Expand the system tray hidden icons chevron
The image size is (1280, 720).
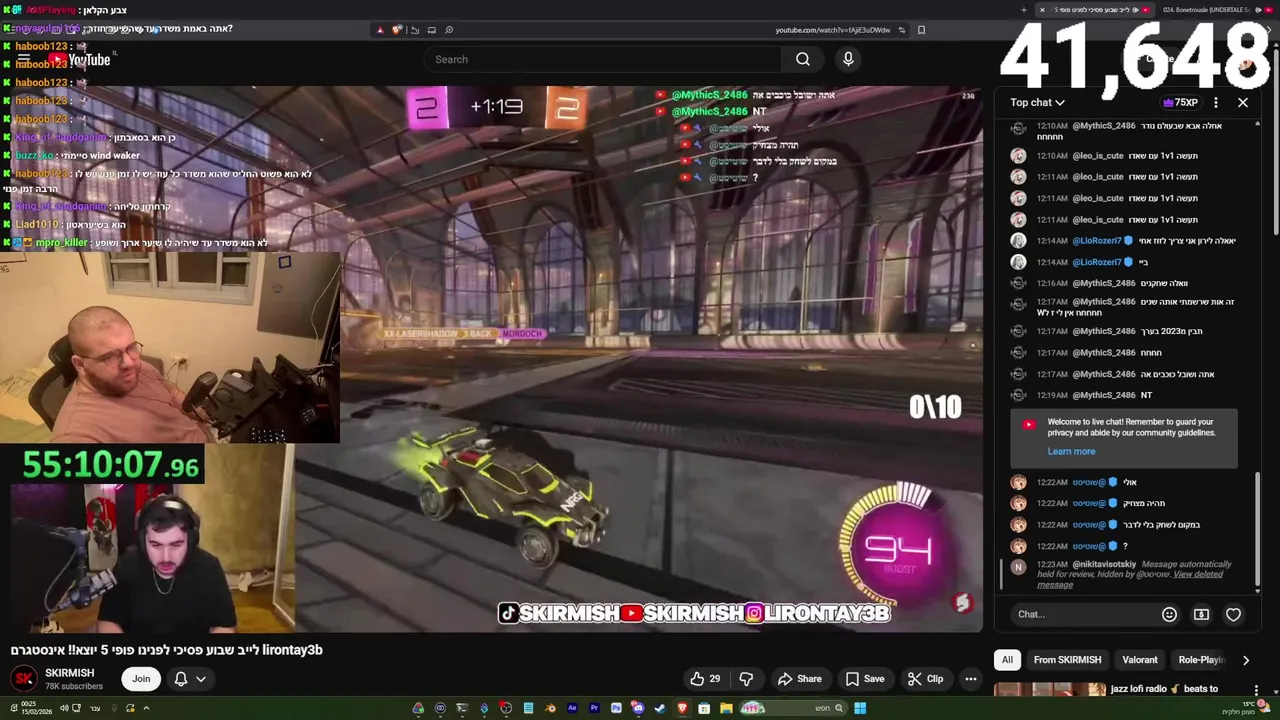point(146,709)
